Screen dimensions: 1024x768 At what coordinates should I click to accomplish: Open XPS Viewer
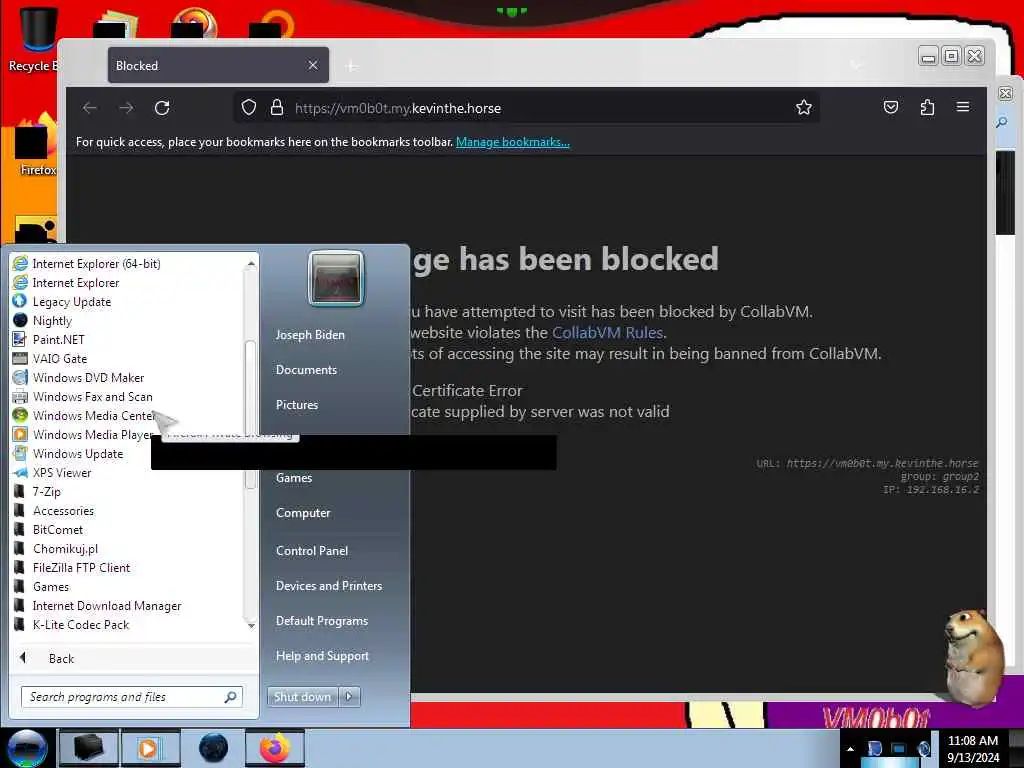click(x=62, y=473)
